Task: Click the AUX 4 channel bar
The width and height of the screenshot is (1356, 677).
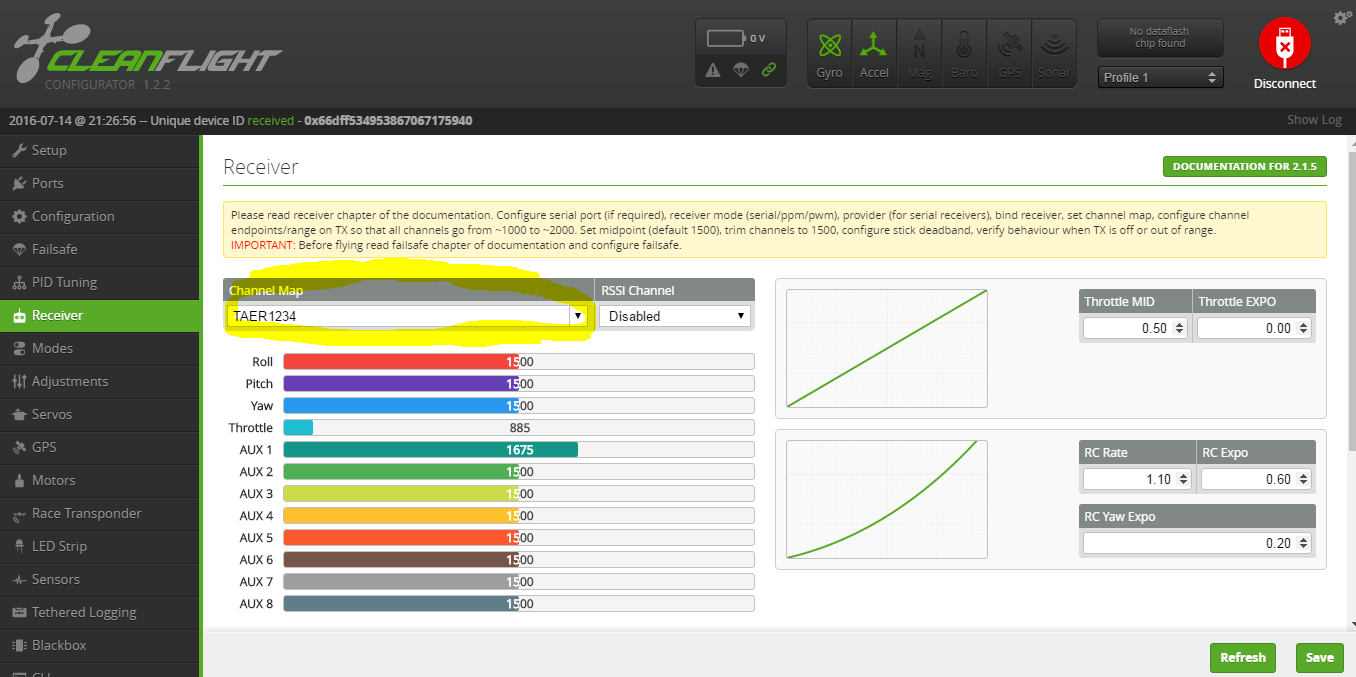Action: point(519,516)
